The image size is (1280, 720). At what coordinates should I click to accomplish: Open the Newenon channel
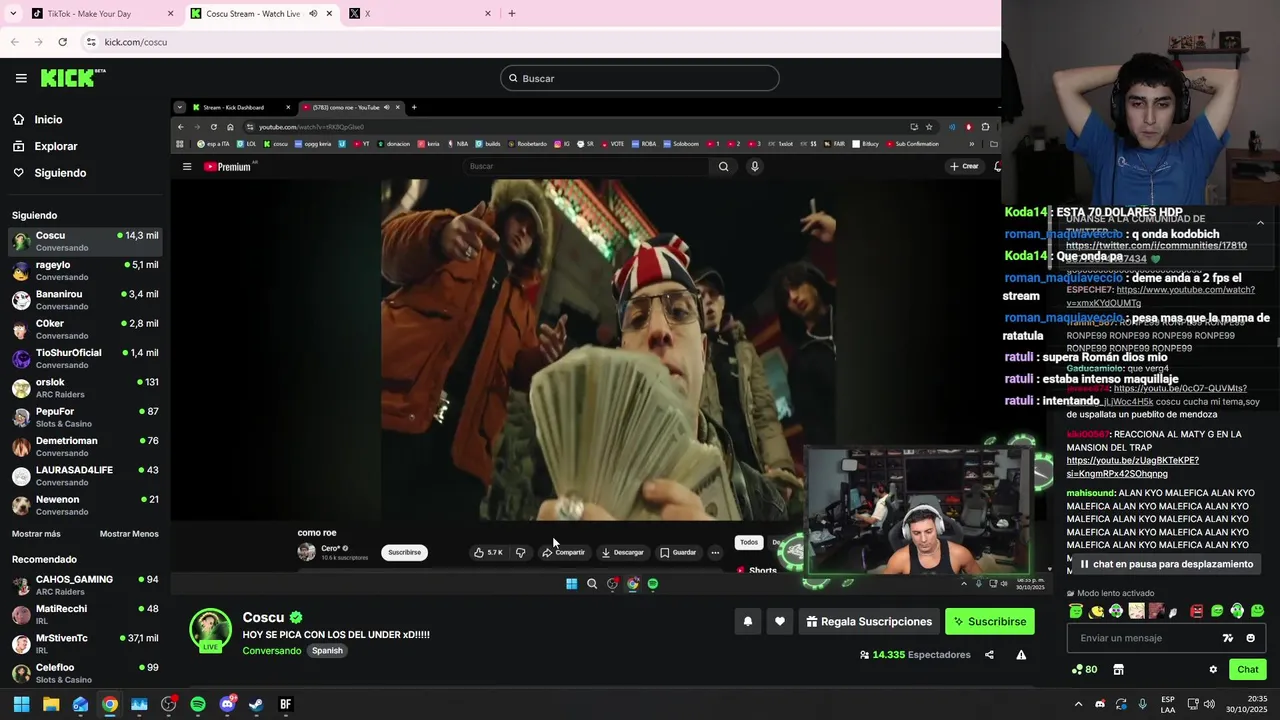pyautogui.click(x=85, y=505)
